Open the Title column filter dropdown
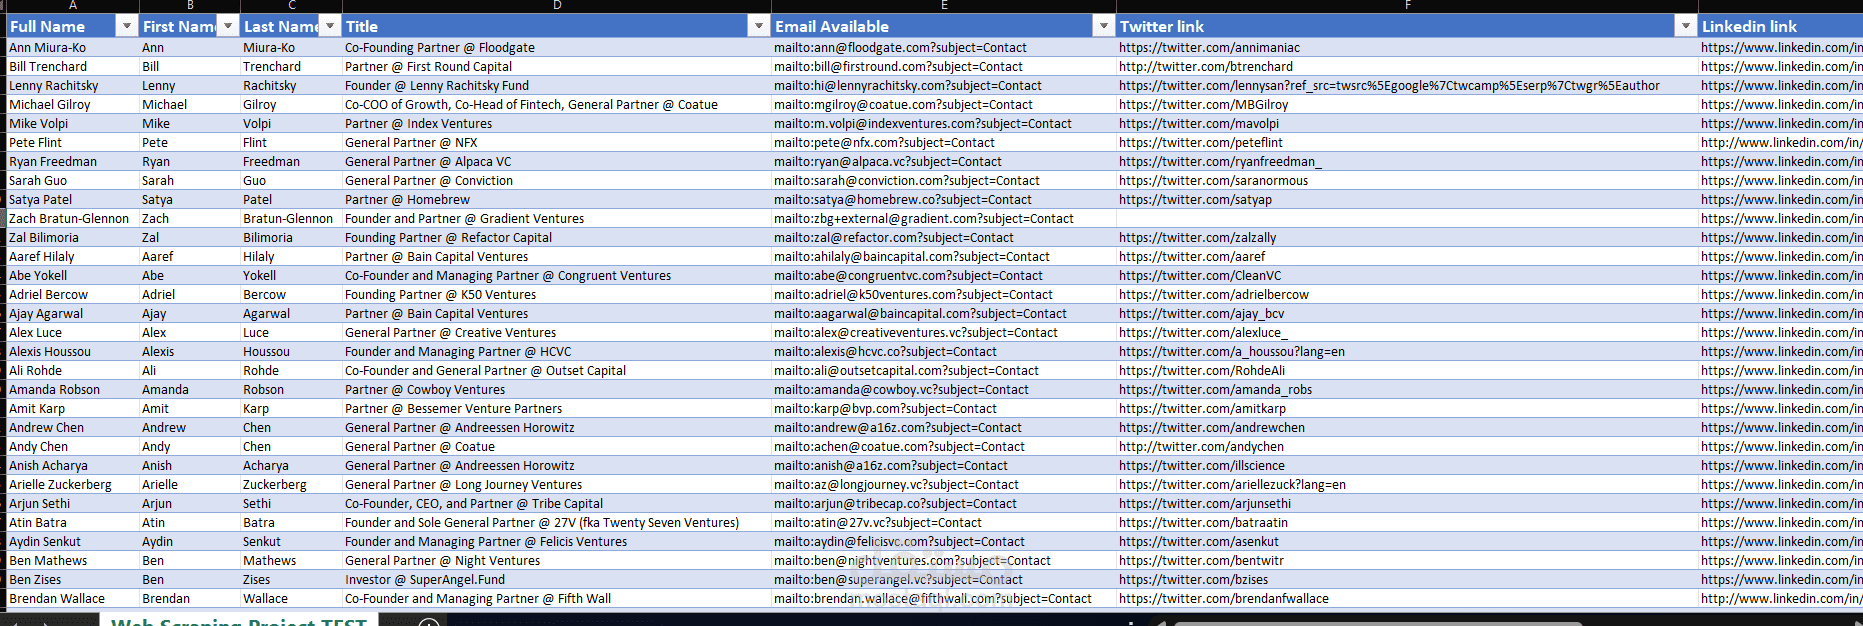The width and height of the screenshot is (1863, 626). [x=759, y=26]
